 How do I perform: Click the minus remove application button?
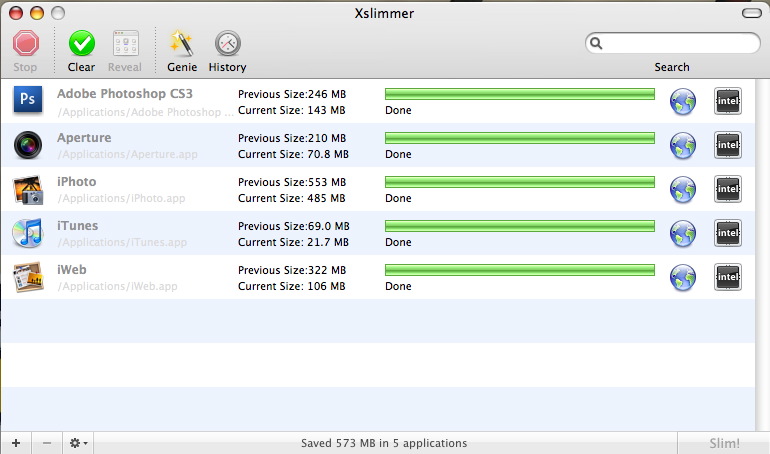tap(47, 443)
